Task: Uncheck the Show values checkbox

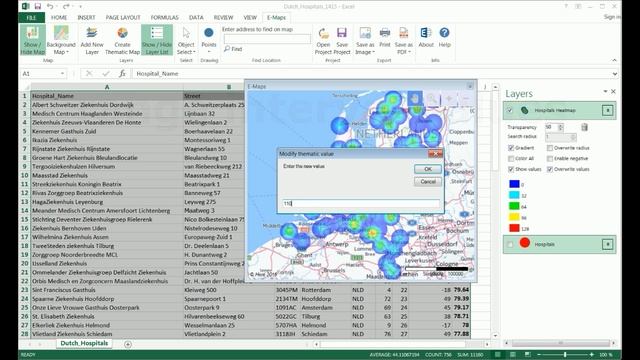Action: click(511, 169)
